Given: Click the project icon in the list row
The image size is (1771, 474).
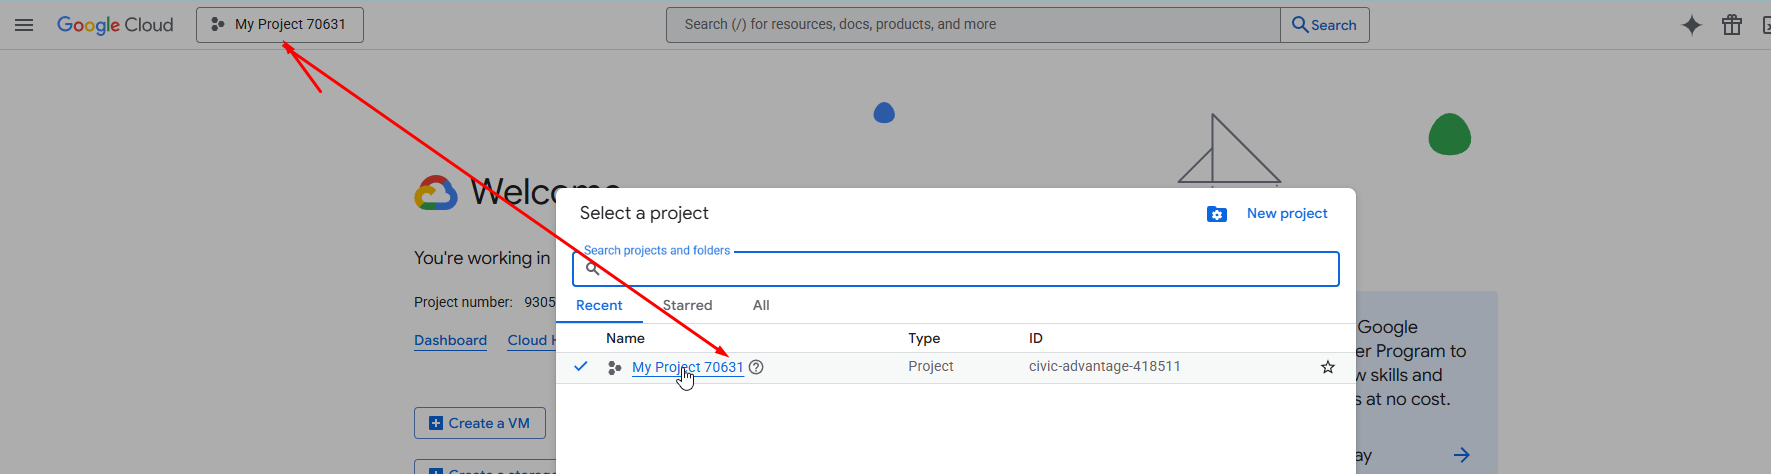Looking at the screenshot, I should [615, 368].
